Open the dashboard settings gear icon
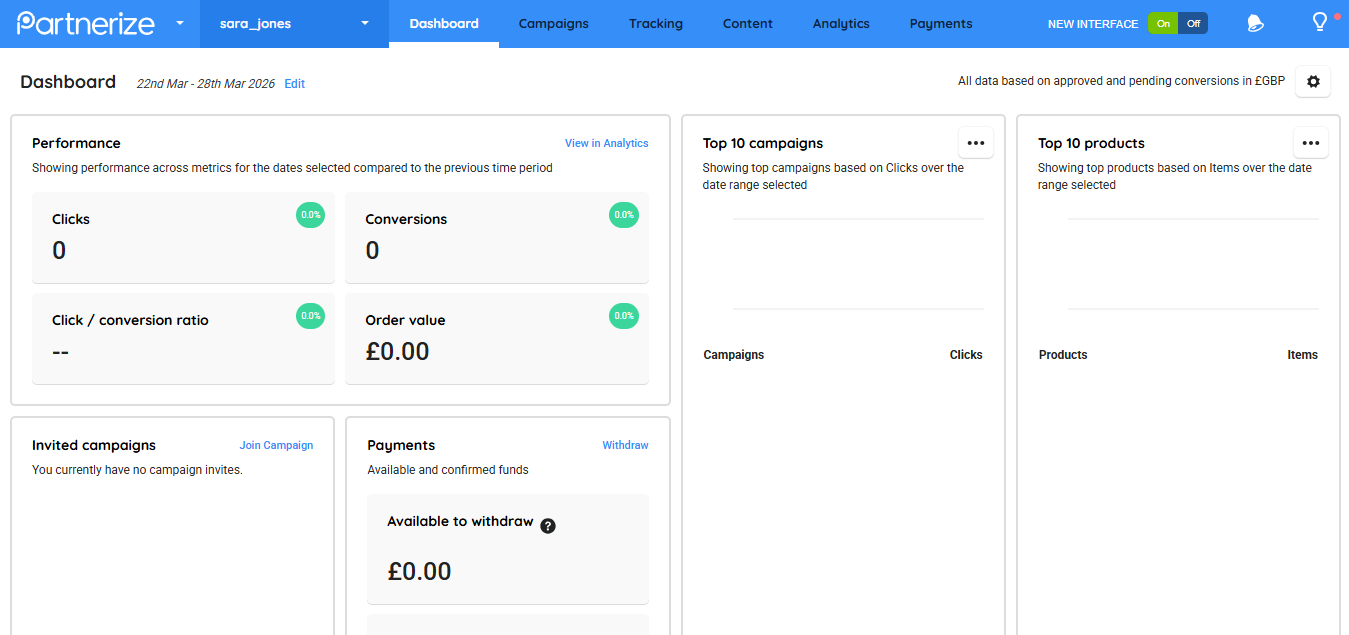This screenshot has height=635, width=1349. (1313, 82)
